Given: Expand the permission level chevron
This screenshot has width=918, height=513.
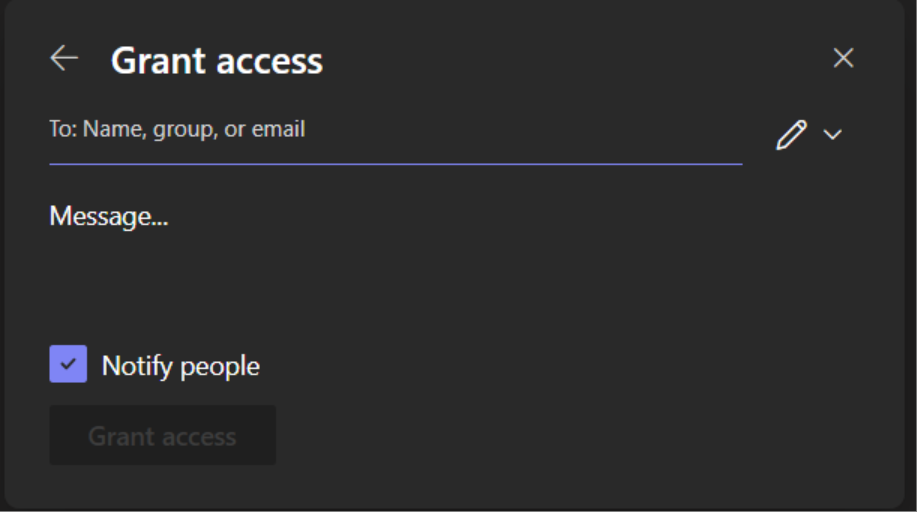Looking at the screenshot, I should coord(833,135).
